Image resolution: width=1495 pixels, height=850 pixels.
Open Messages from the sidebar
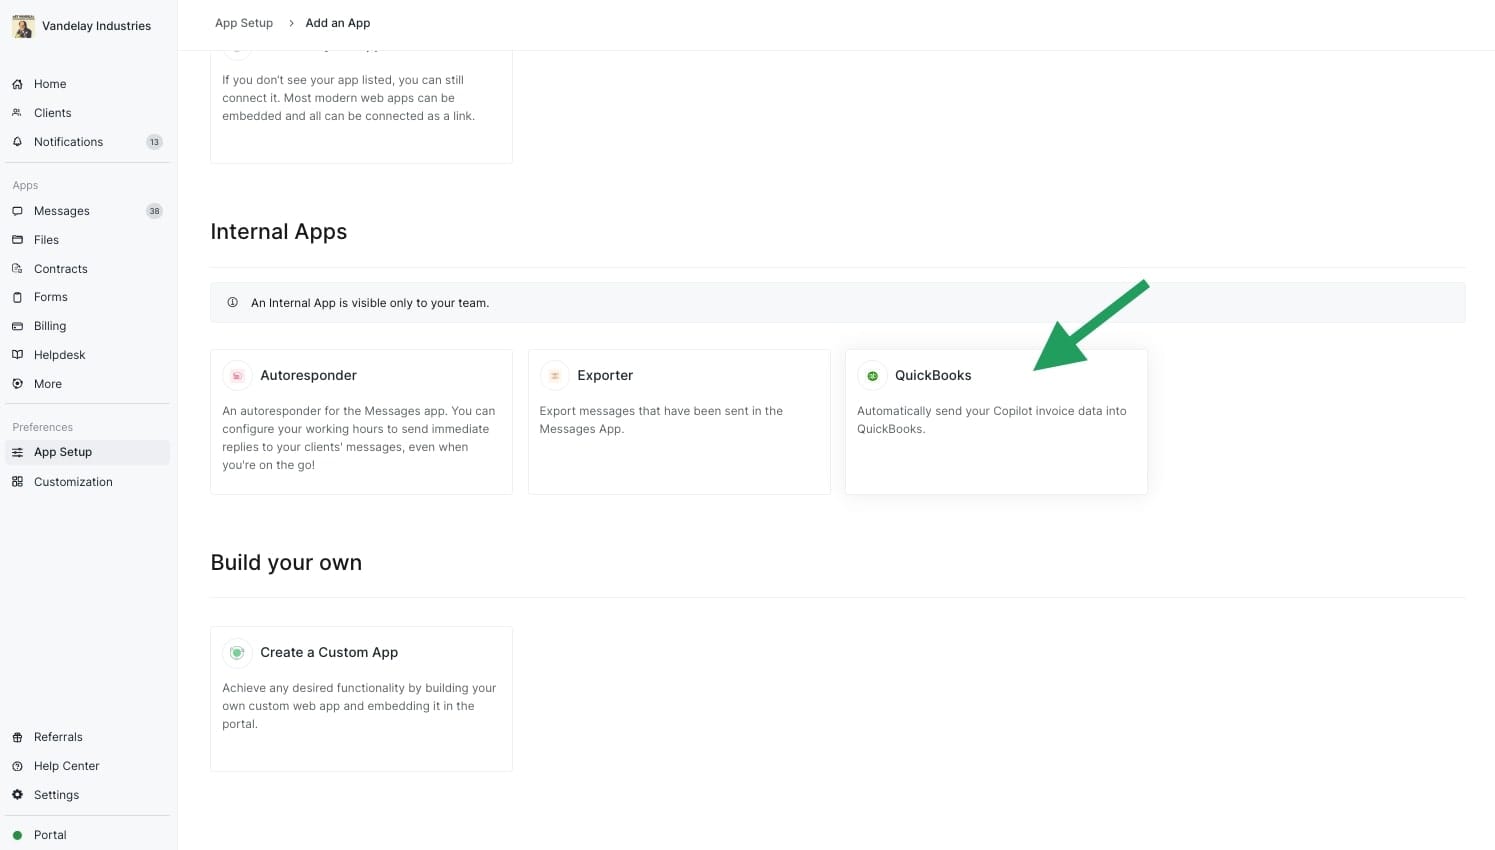pyautogui.click(x=61, y=211)
